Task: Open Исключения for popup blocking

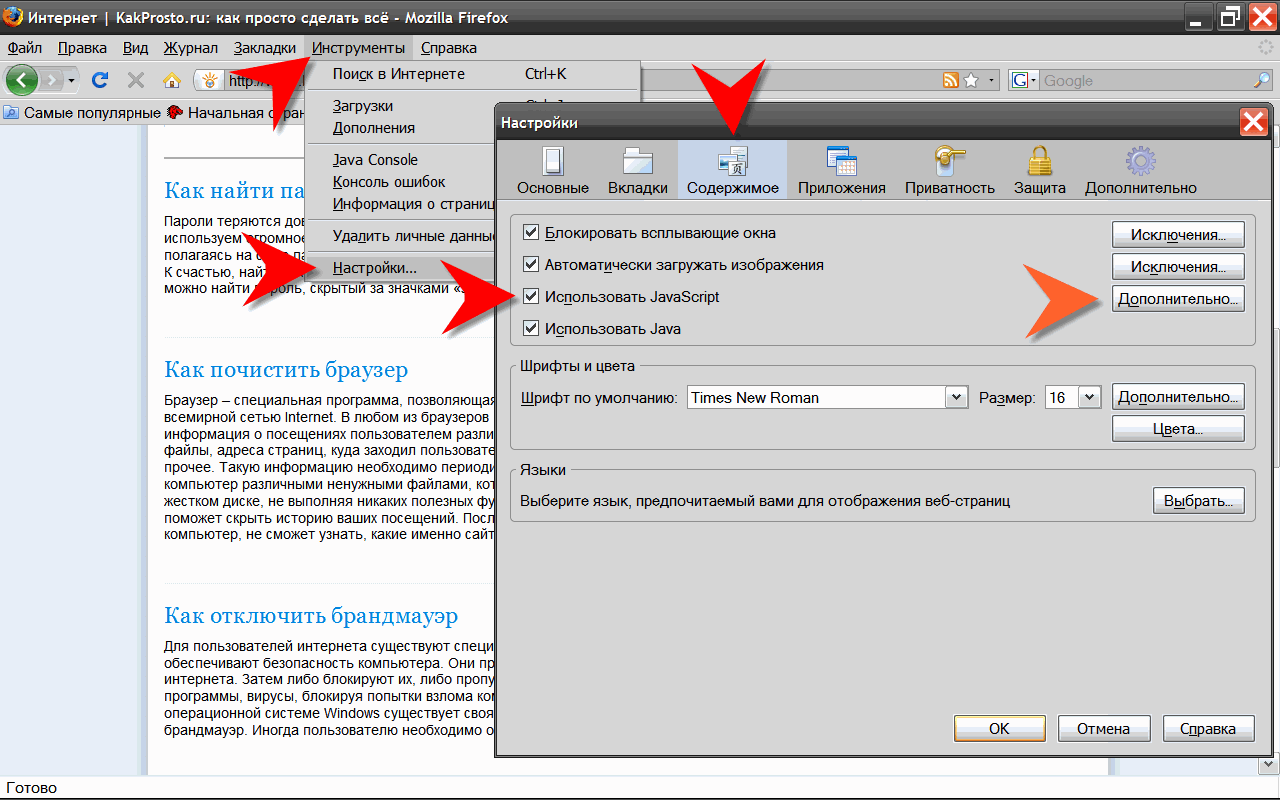Action: click(1178, 235)
